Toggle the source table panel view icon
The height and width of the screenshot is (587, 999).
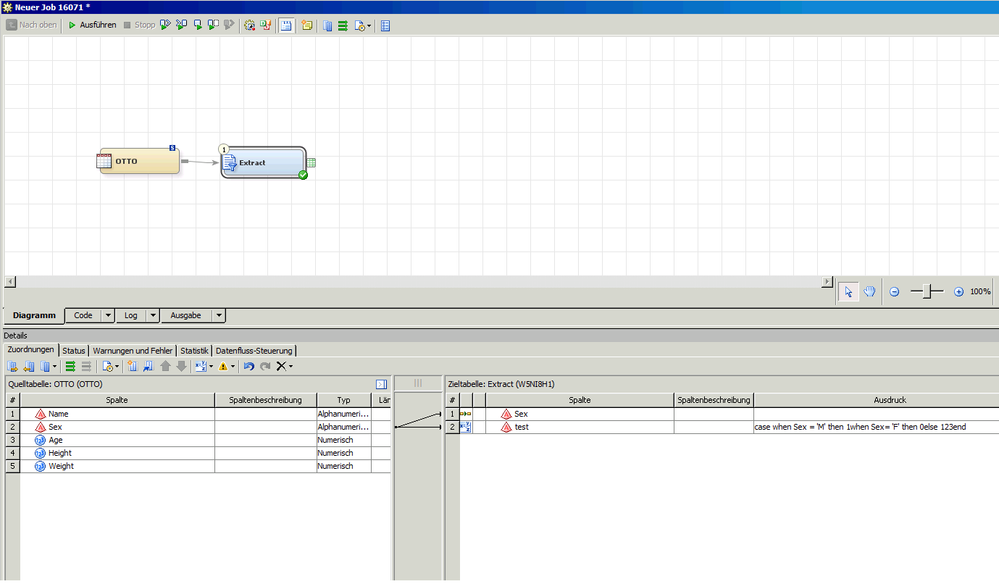pos(381,384)
